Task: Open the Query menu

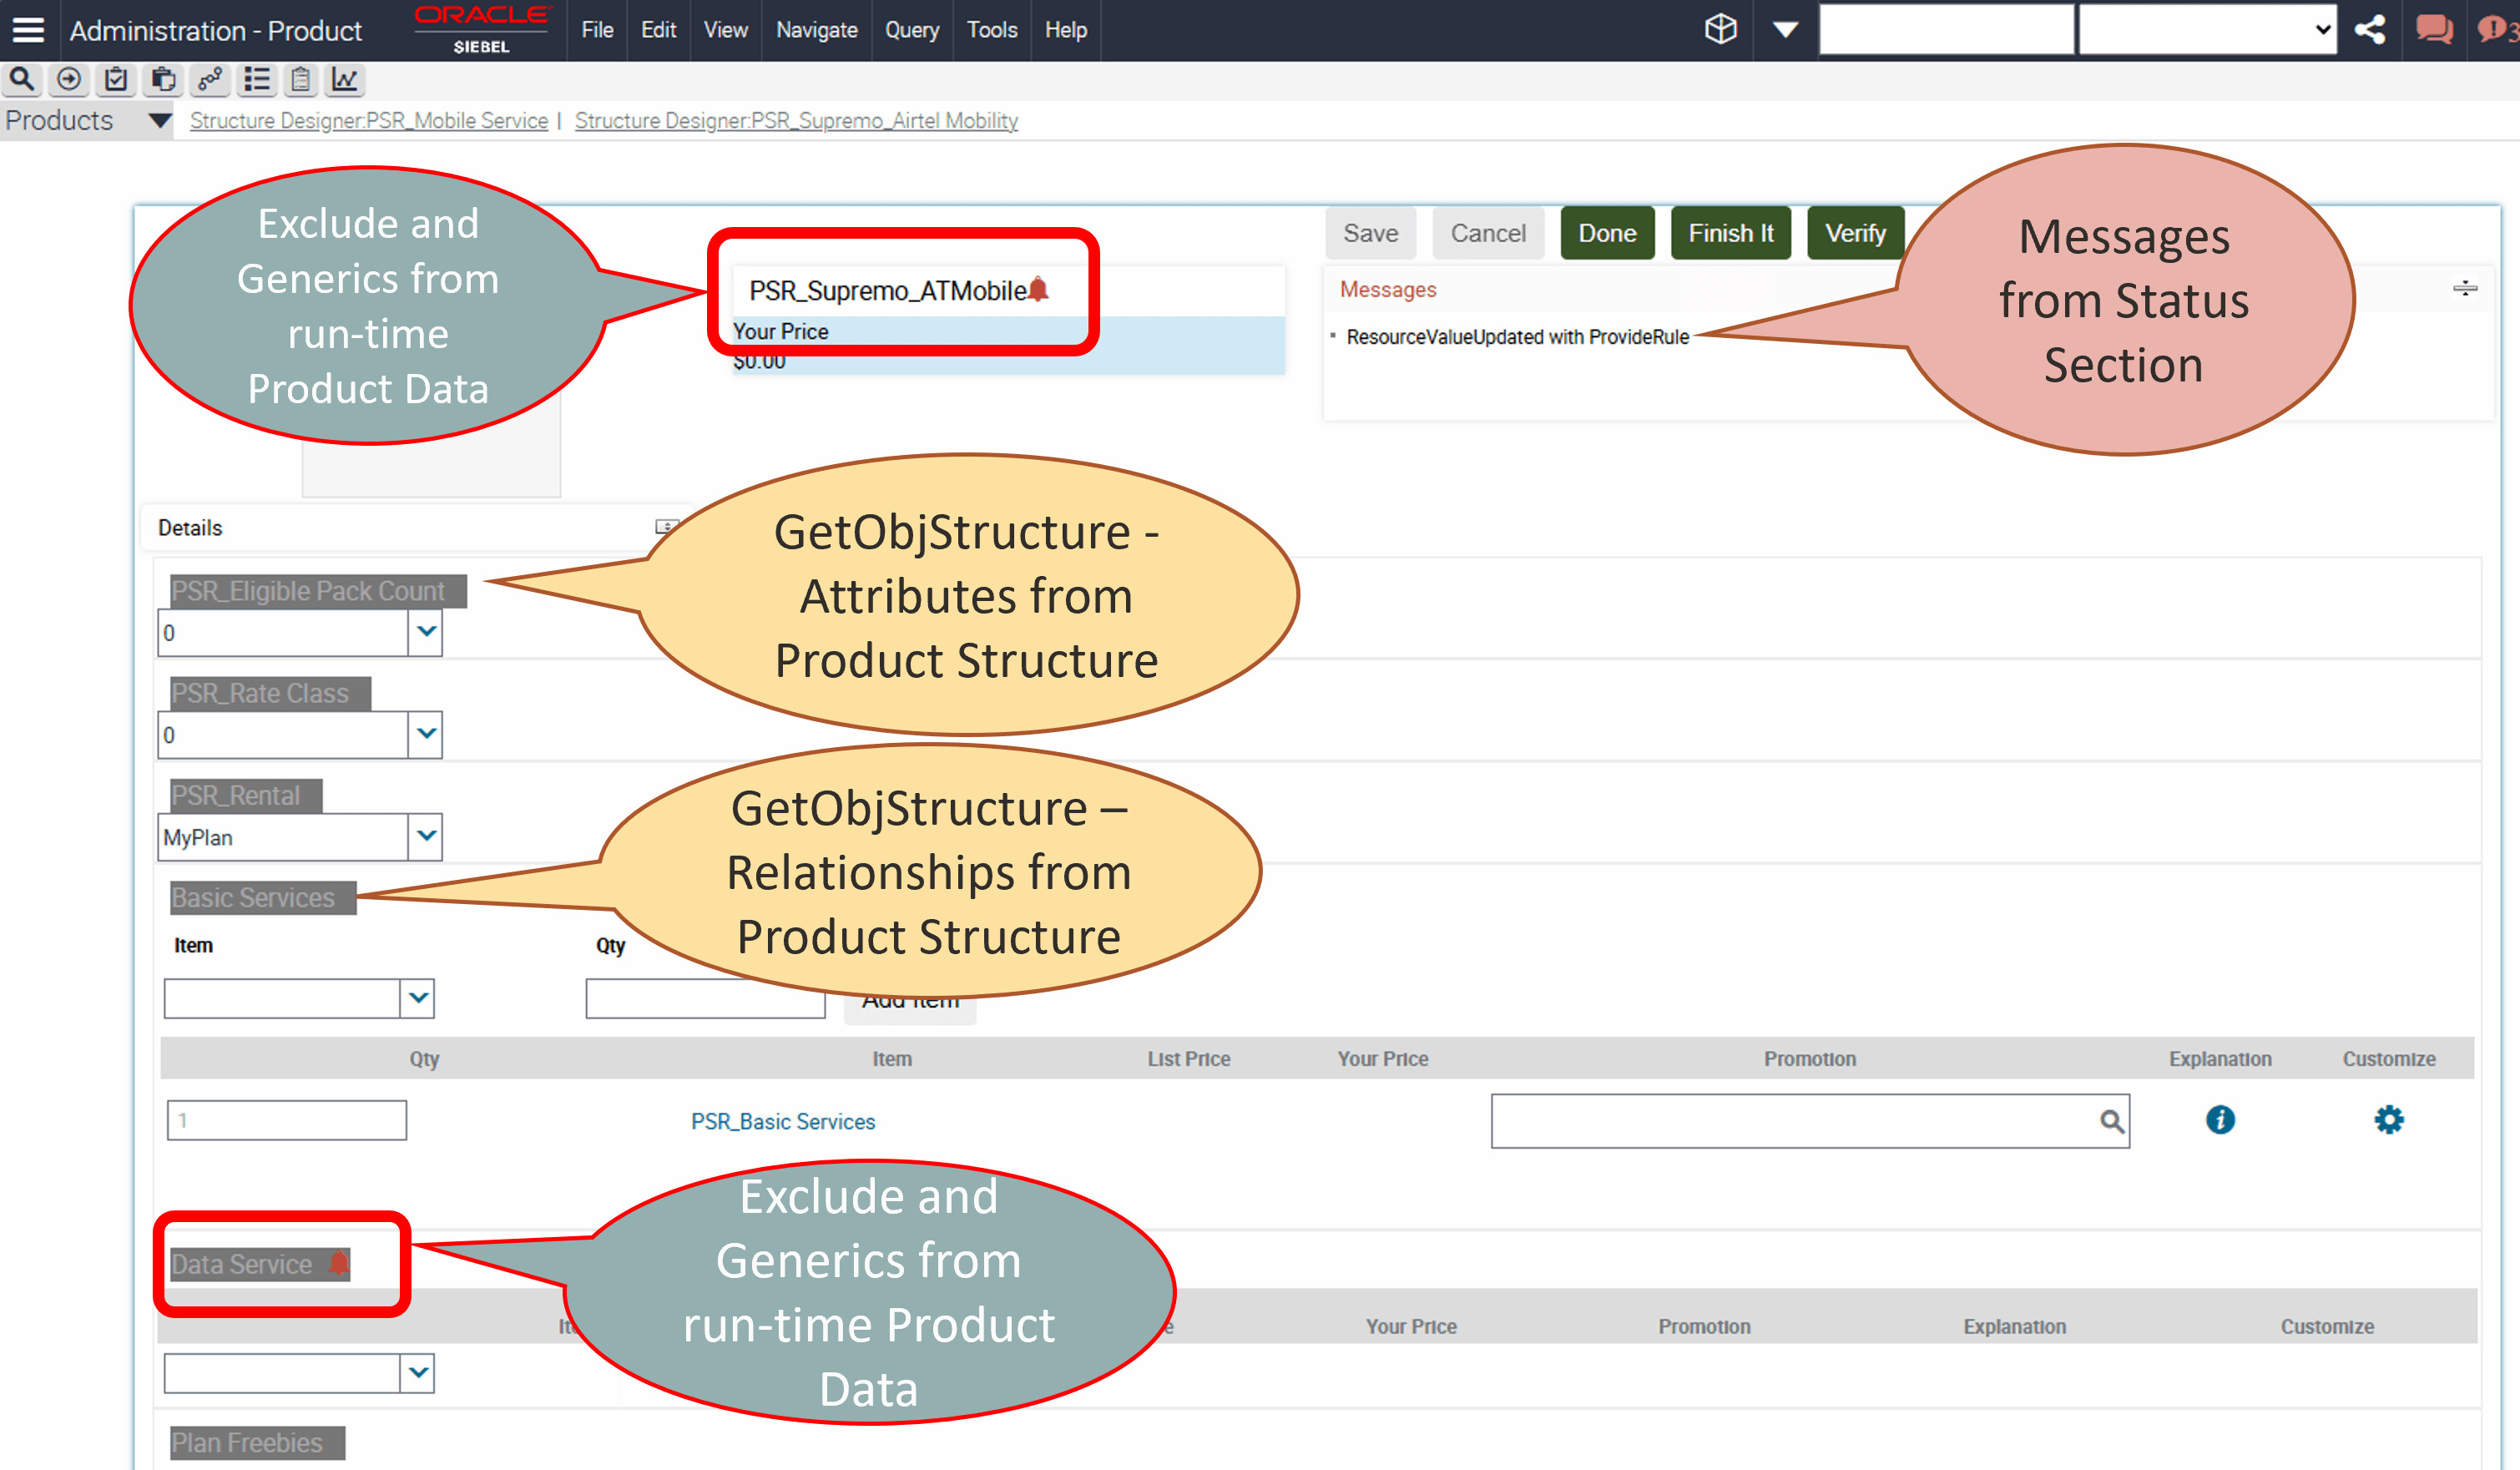Action: point(911,30)
